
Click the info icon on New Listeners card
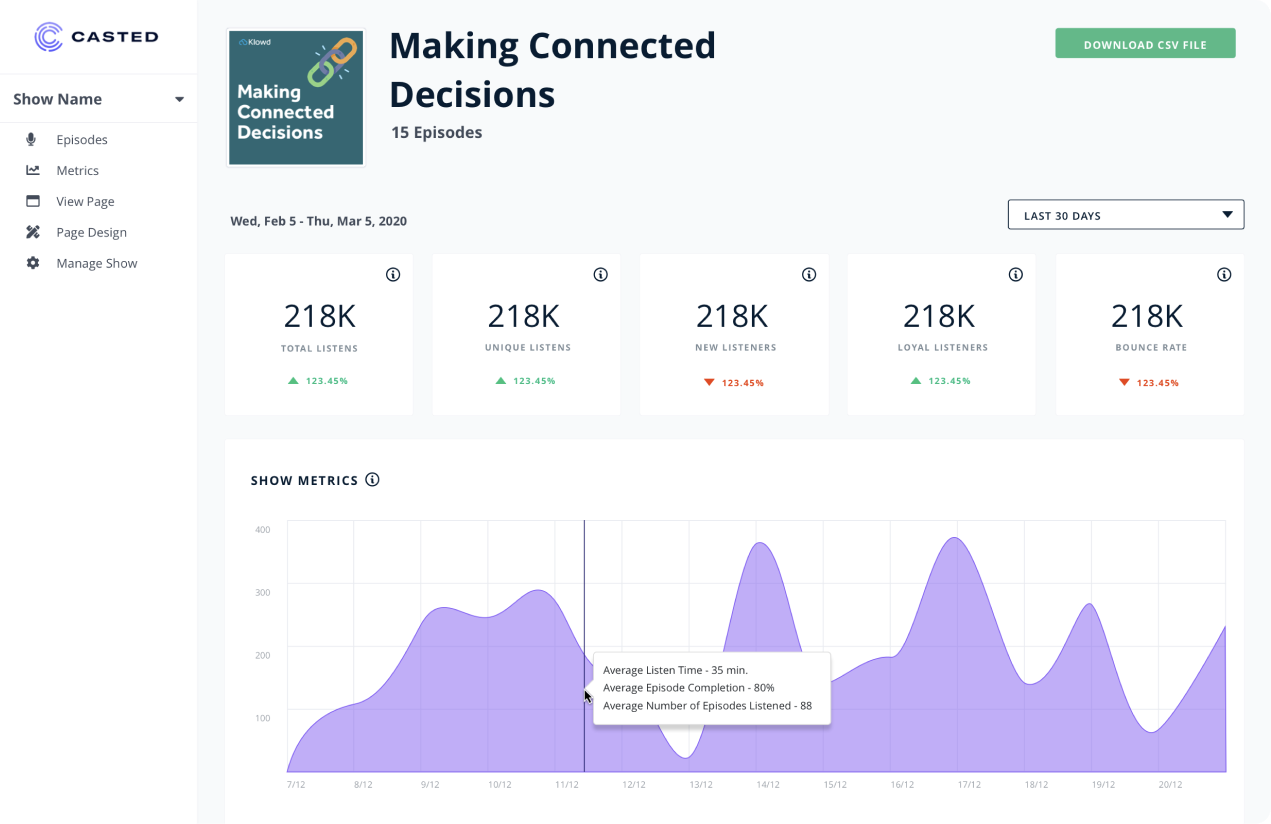(808, 275)
